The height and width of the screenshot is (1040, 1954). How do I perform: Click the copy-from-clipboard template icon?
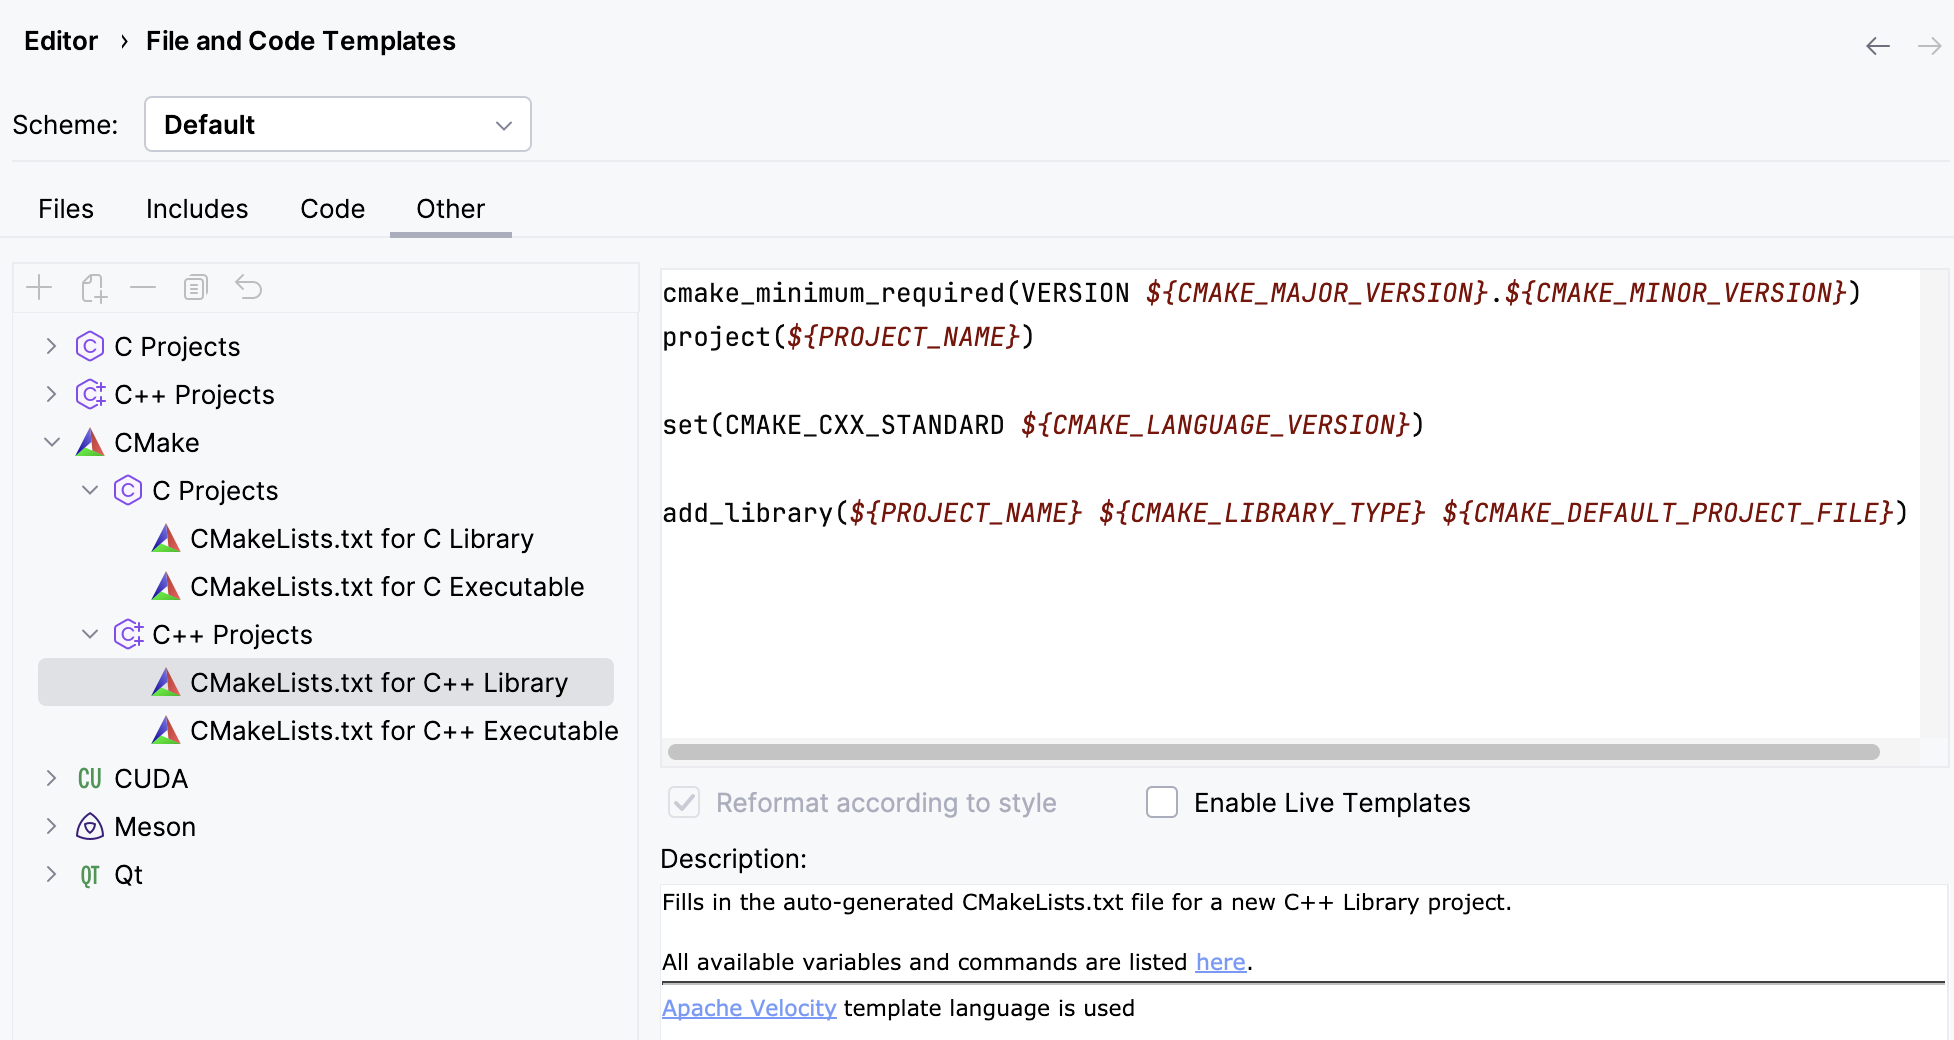pyautogui.click(x=92, y=288)
